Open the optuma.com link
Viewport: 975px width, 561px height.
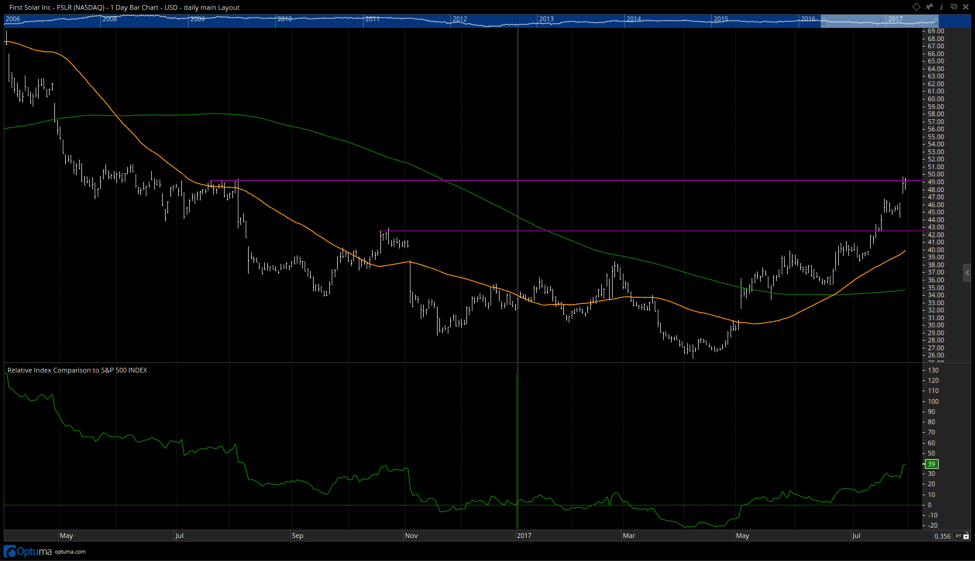tap(70, 552)
